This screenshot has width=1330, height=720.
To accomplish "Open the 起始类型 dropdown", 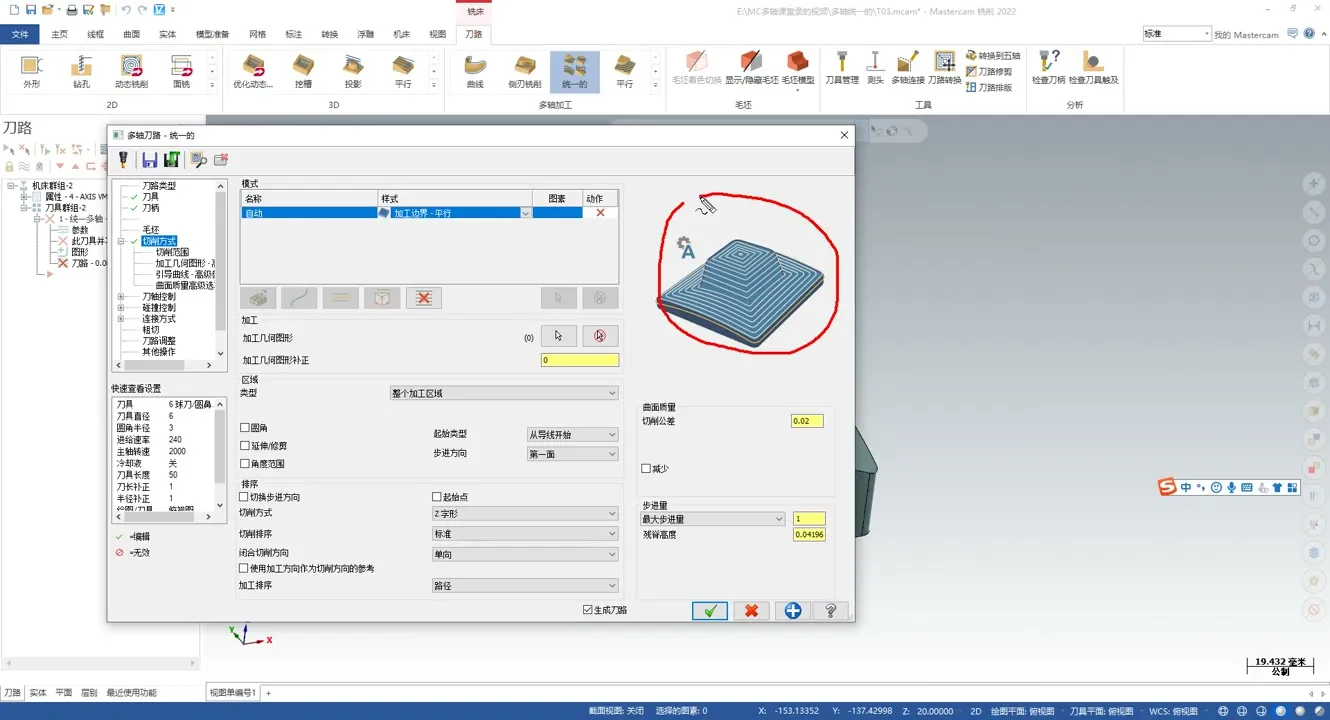I will [572, 435].
